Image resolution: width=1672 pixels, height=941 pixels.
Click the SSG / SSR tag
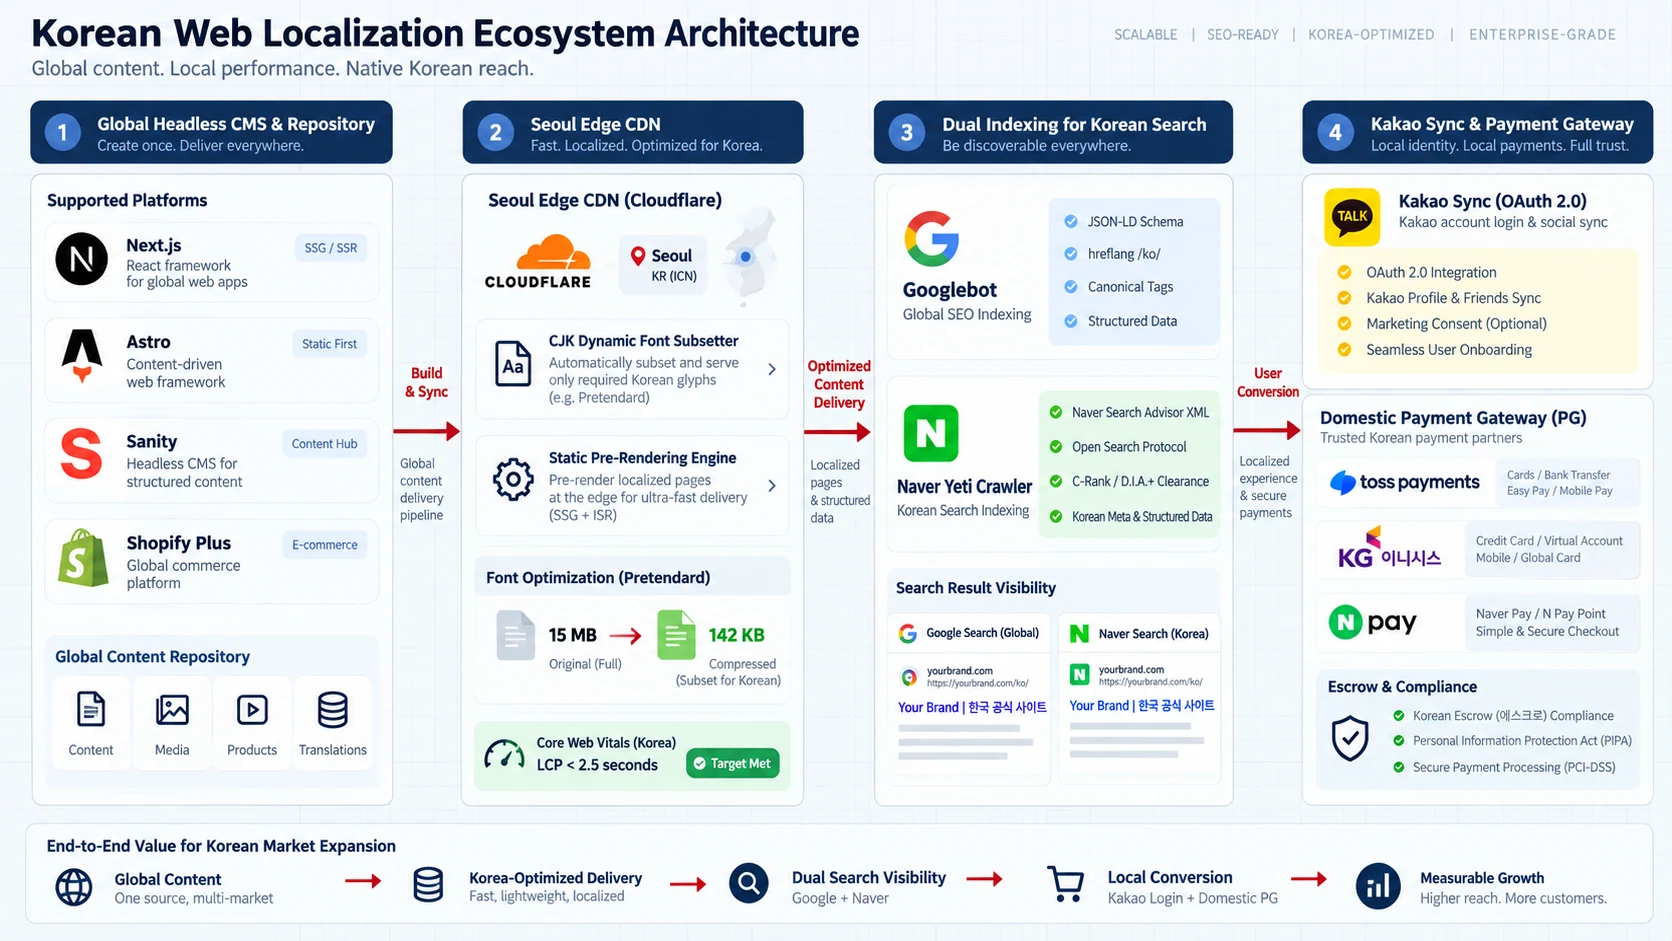(x=331, y=248)
